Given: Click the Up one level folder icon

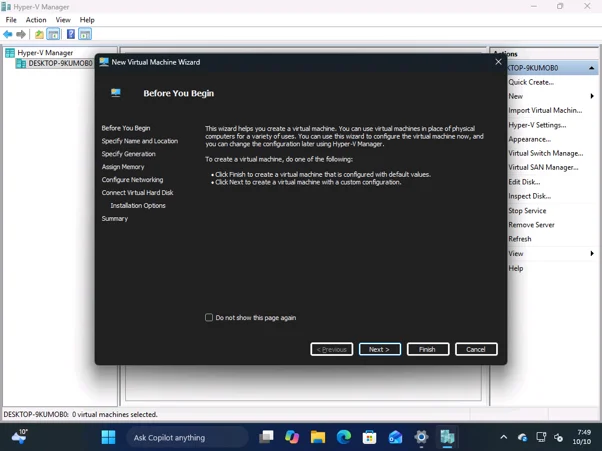Looking at the screenshot, I should pos(39,34).
